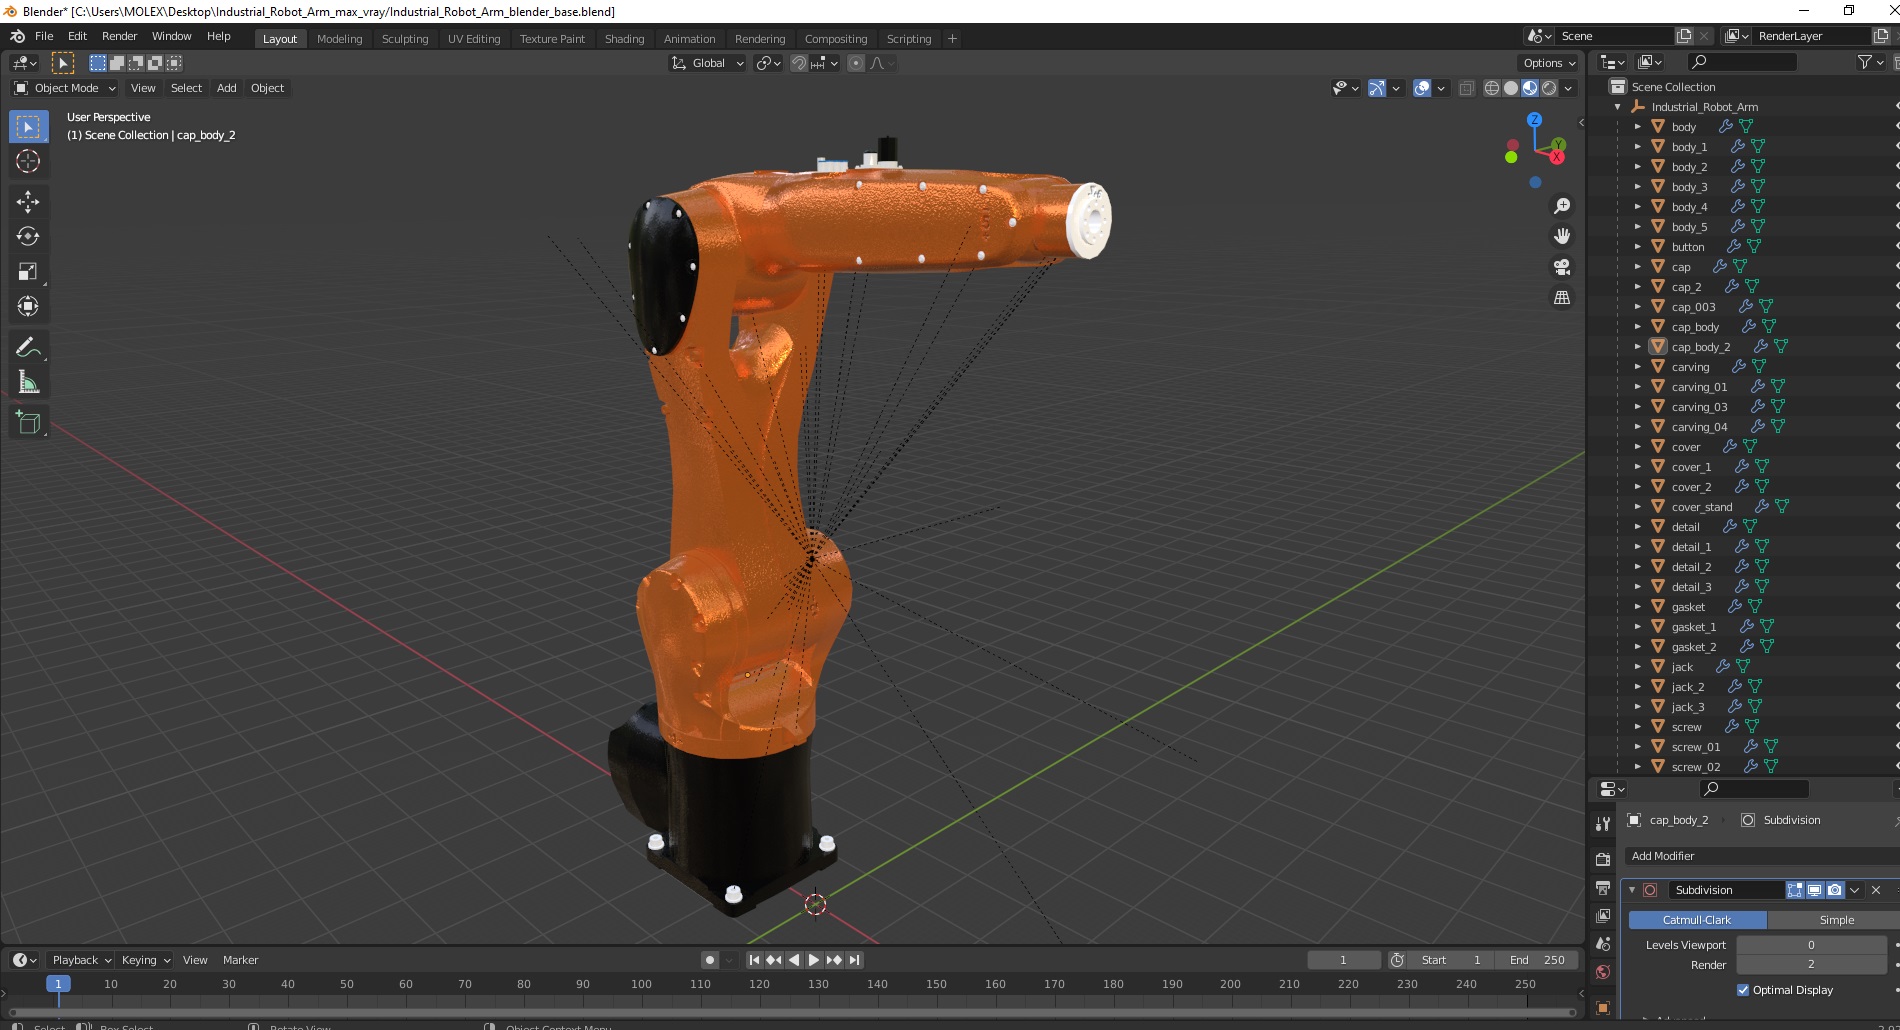The height and width of the screenshot is (1030, 1900).
Task: Open Object Mode dropdown
Action: click(x=65, y=88)
